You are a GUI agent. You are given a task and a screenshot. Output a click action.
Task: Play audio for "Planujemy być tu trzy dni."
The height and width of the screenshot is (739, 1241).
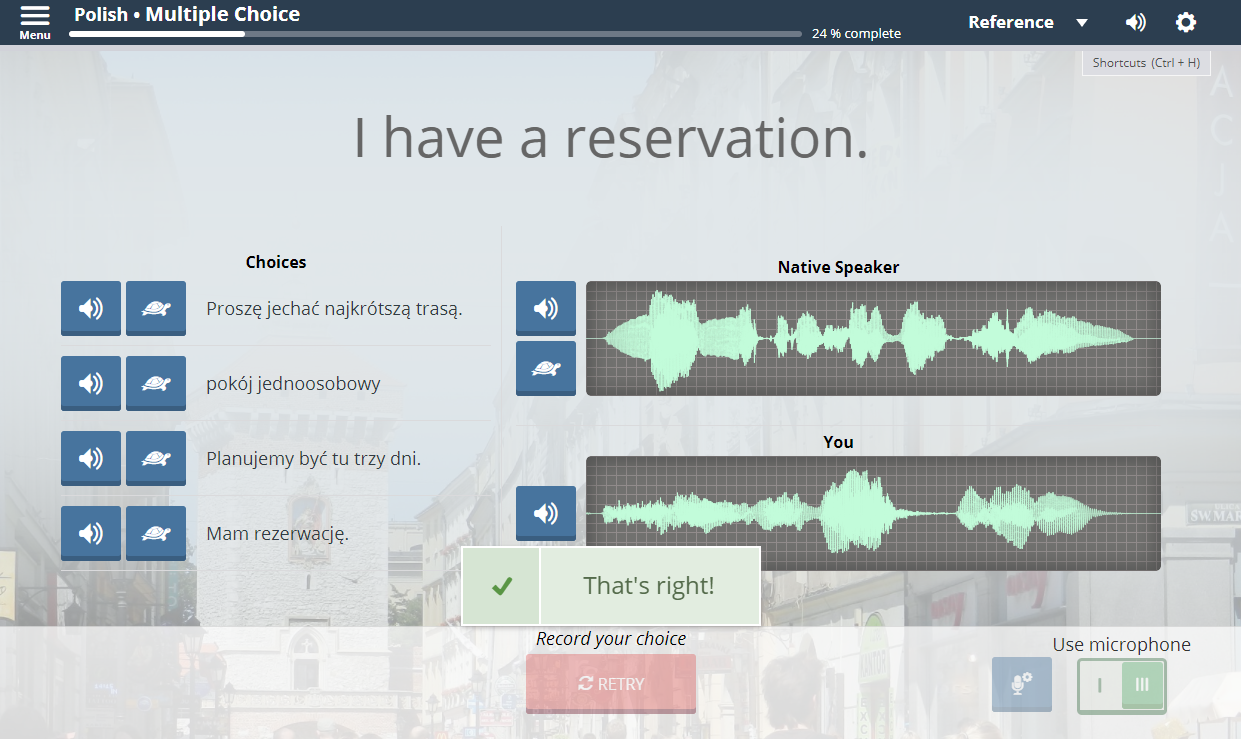90,458
